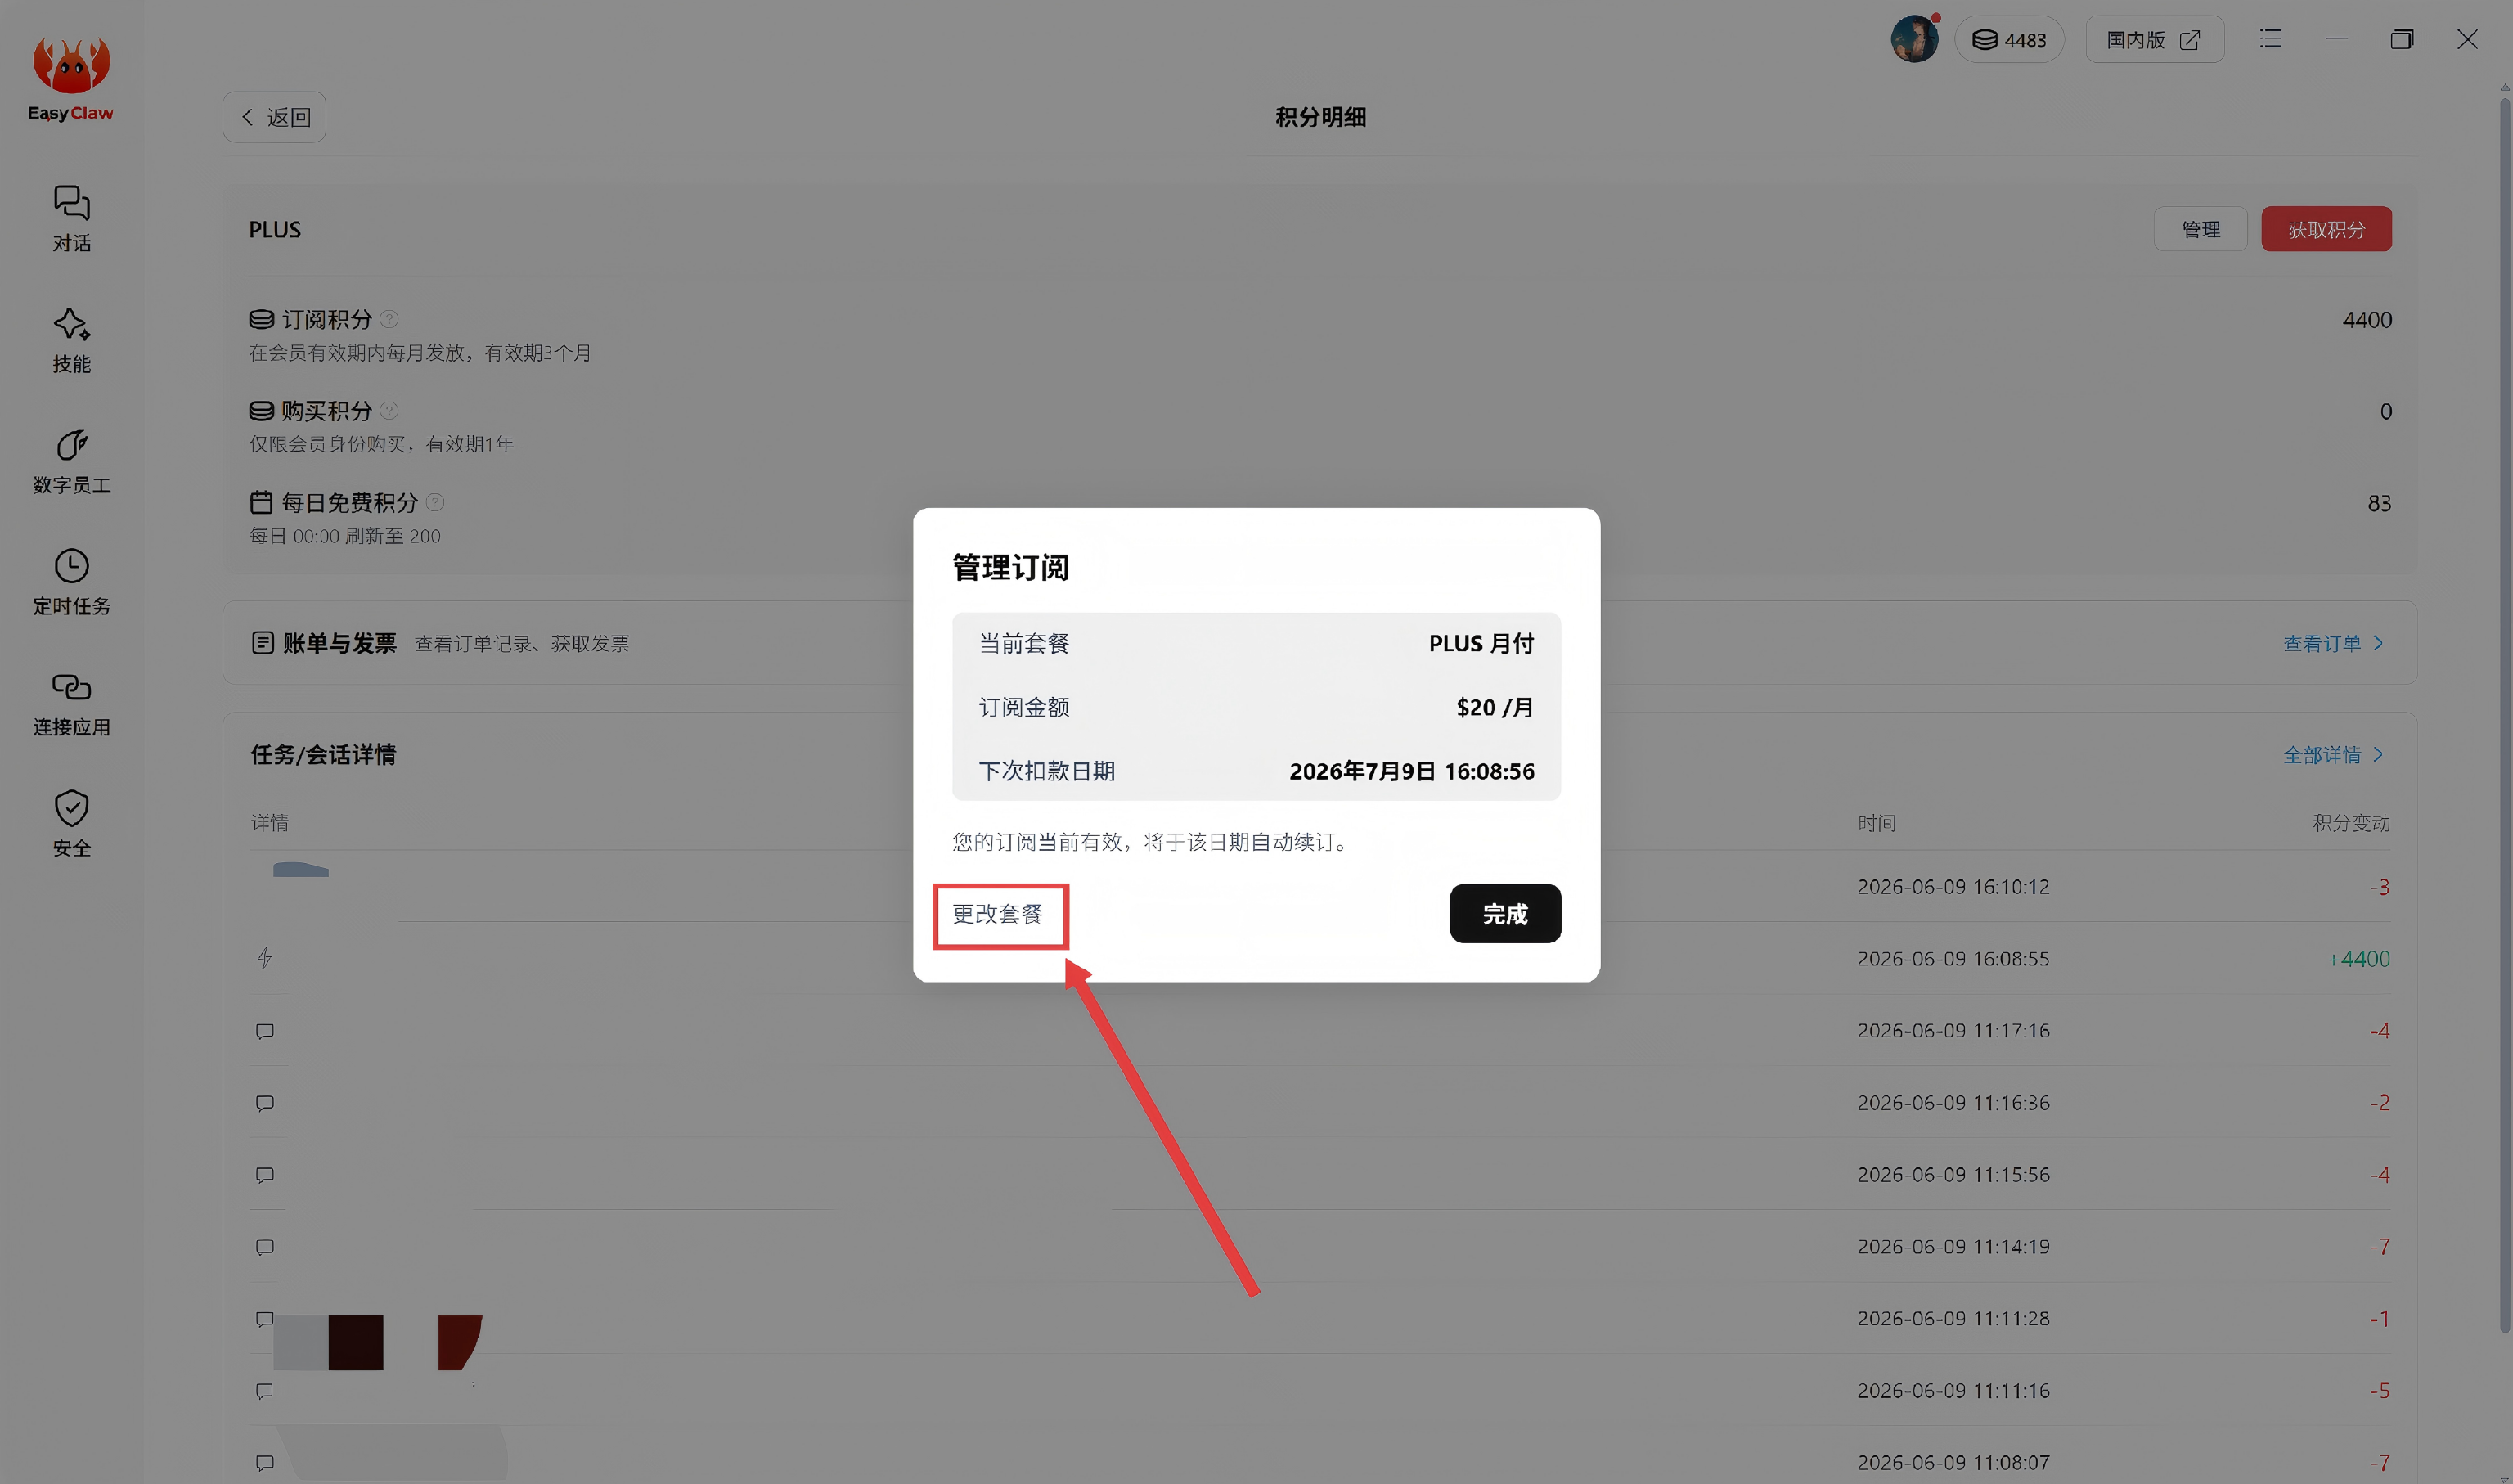The width and height of the screenshot is (2513, 1484).
Task: Click the lightning icon in +4400 row
Action: pos(264,958)
